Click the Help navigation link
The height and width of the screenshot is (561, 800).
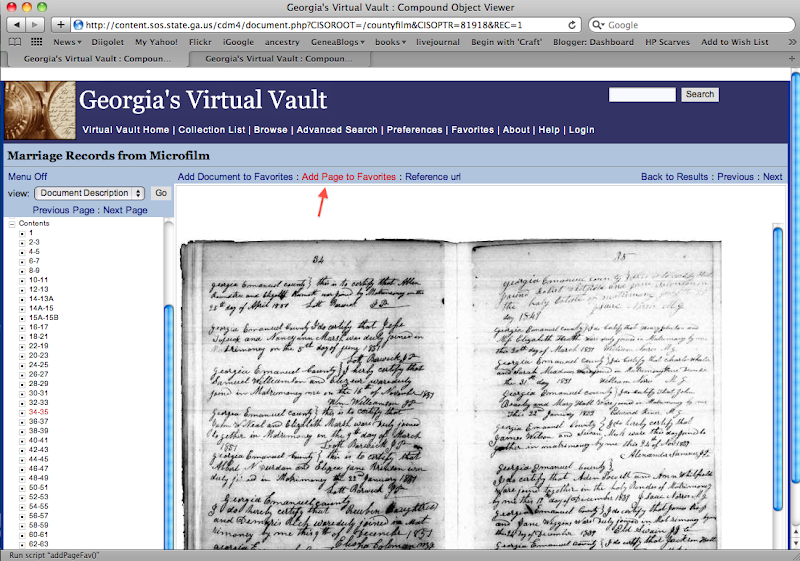(x=549, y=130)
